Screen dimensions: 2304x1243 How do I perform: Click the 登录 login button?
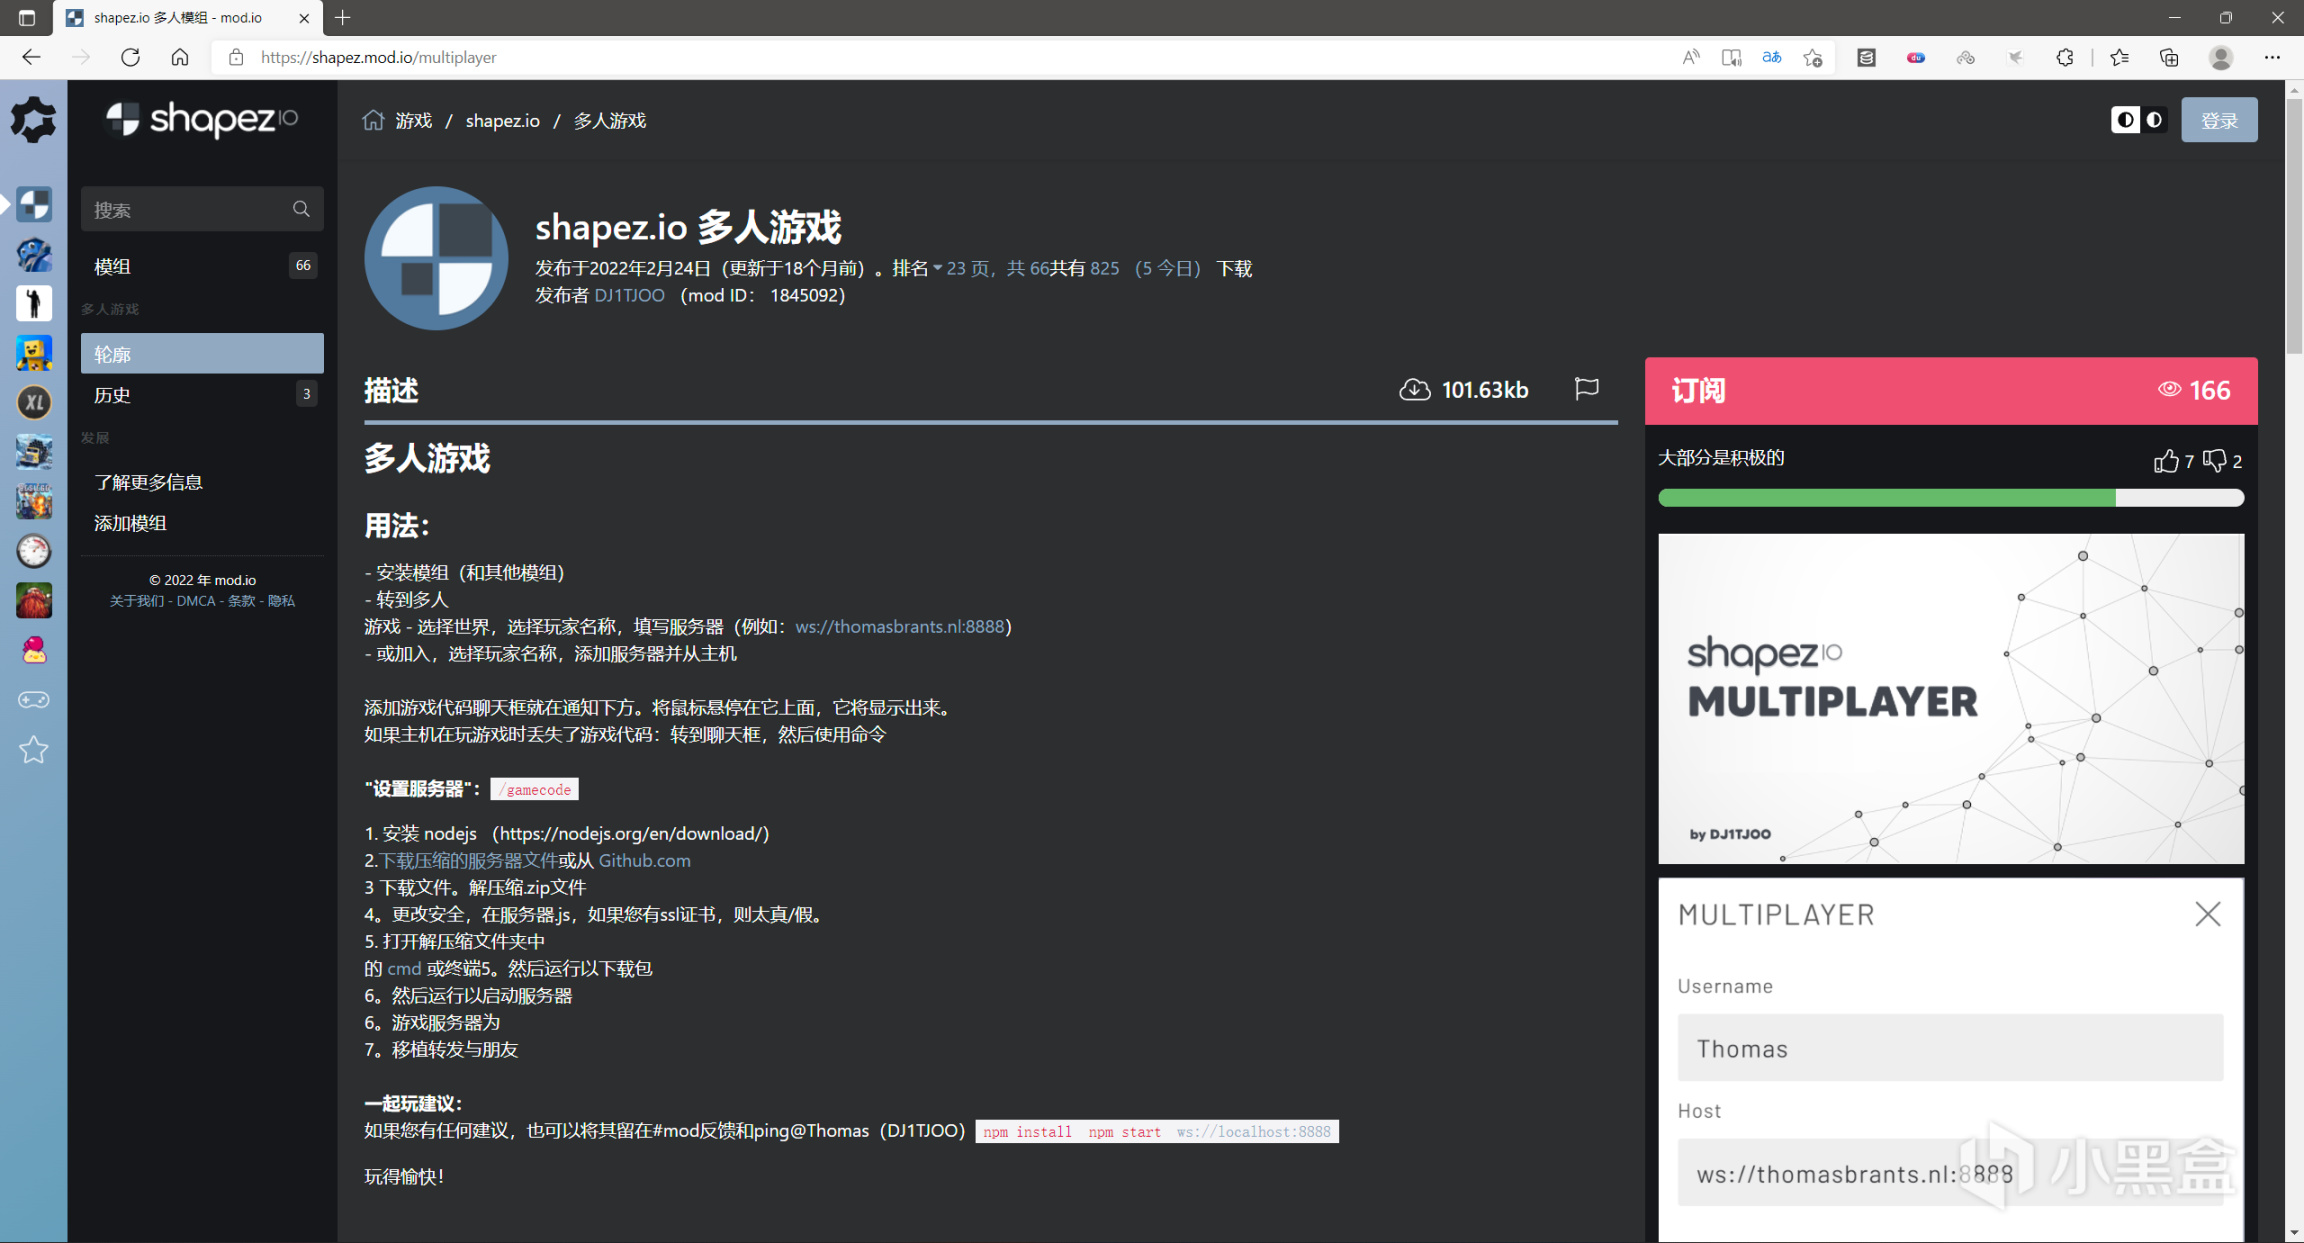coord(2219,120)
